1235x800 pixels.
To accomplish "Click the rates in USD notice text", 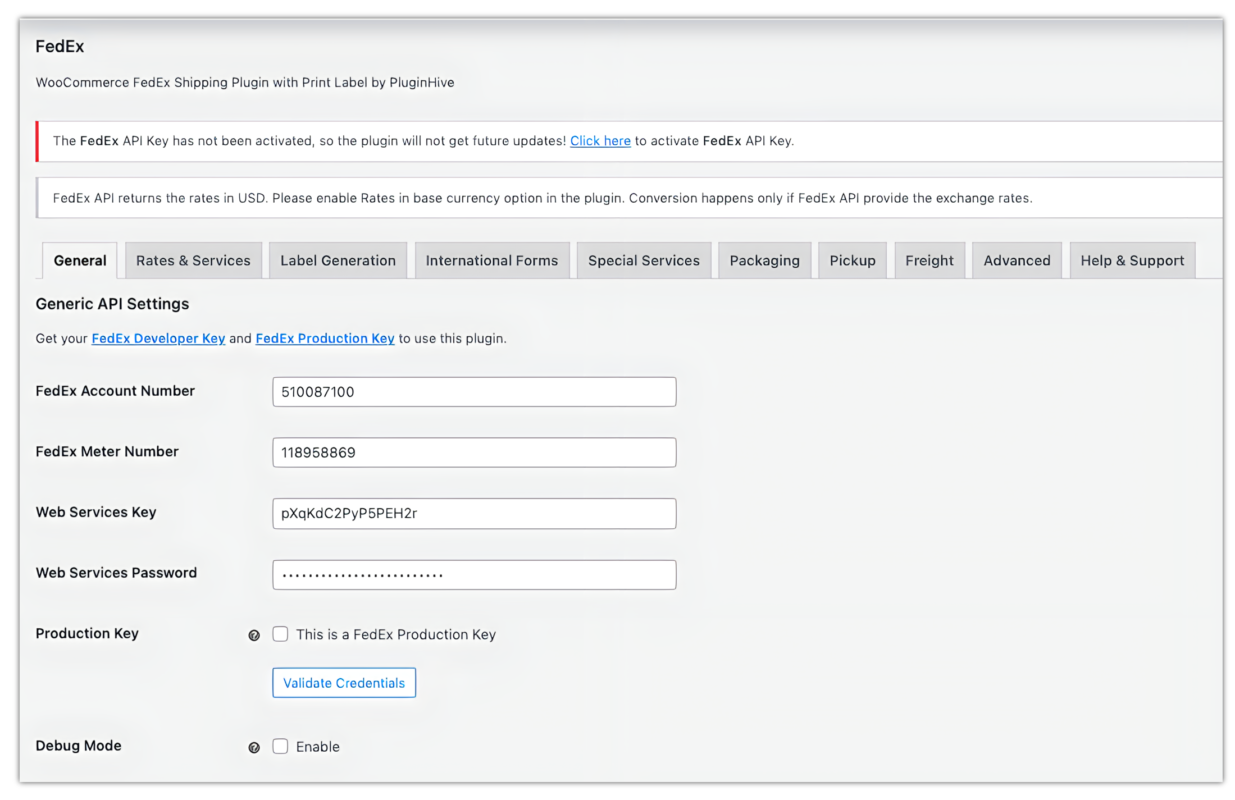I will tap(542, 198).
